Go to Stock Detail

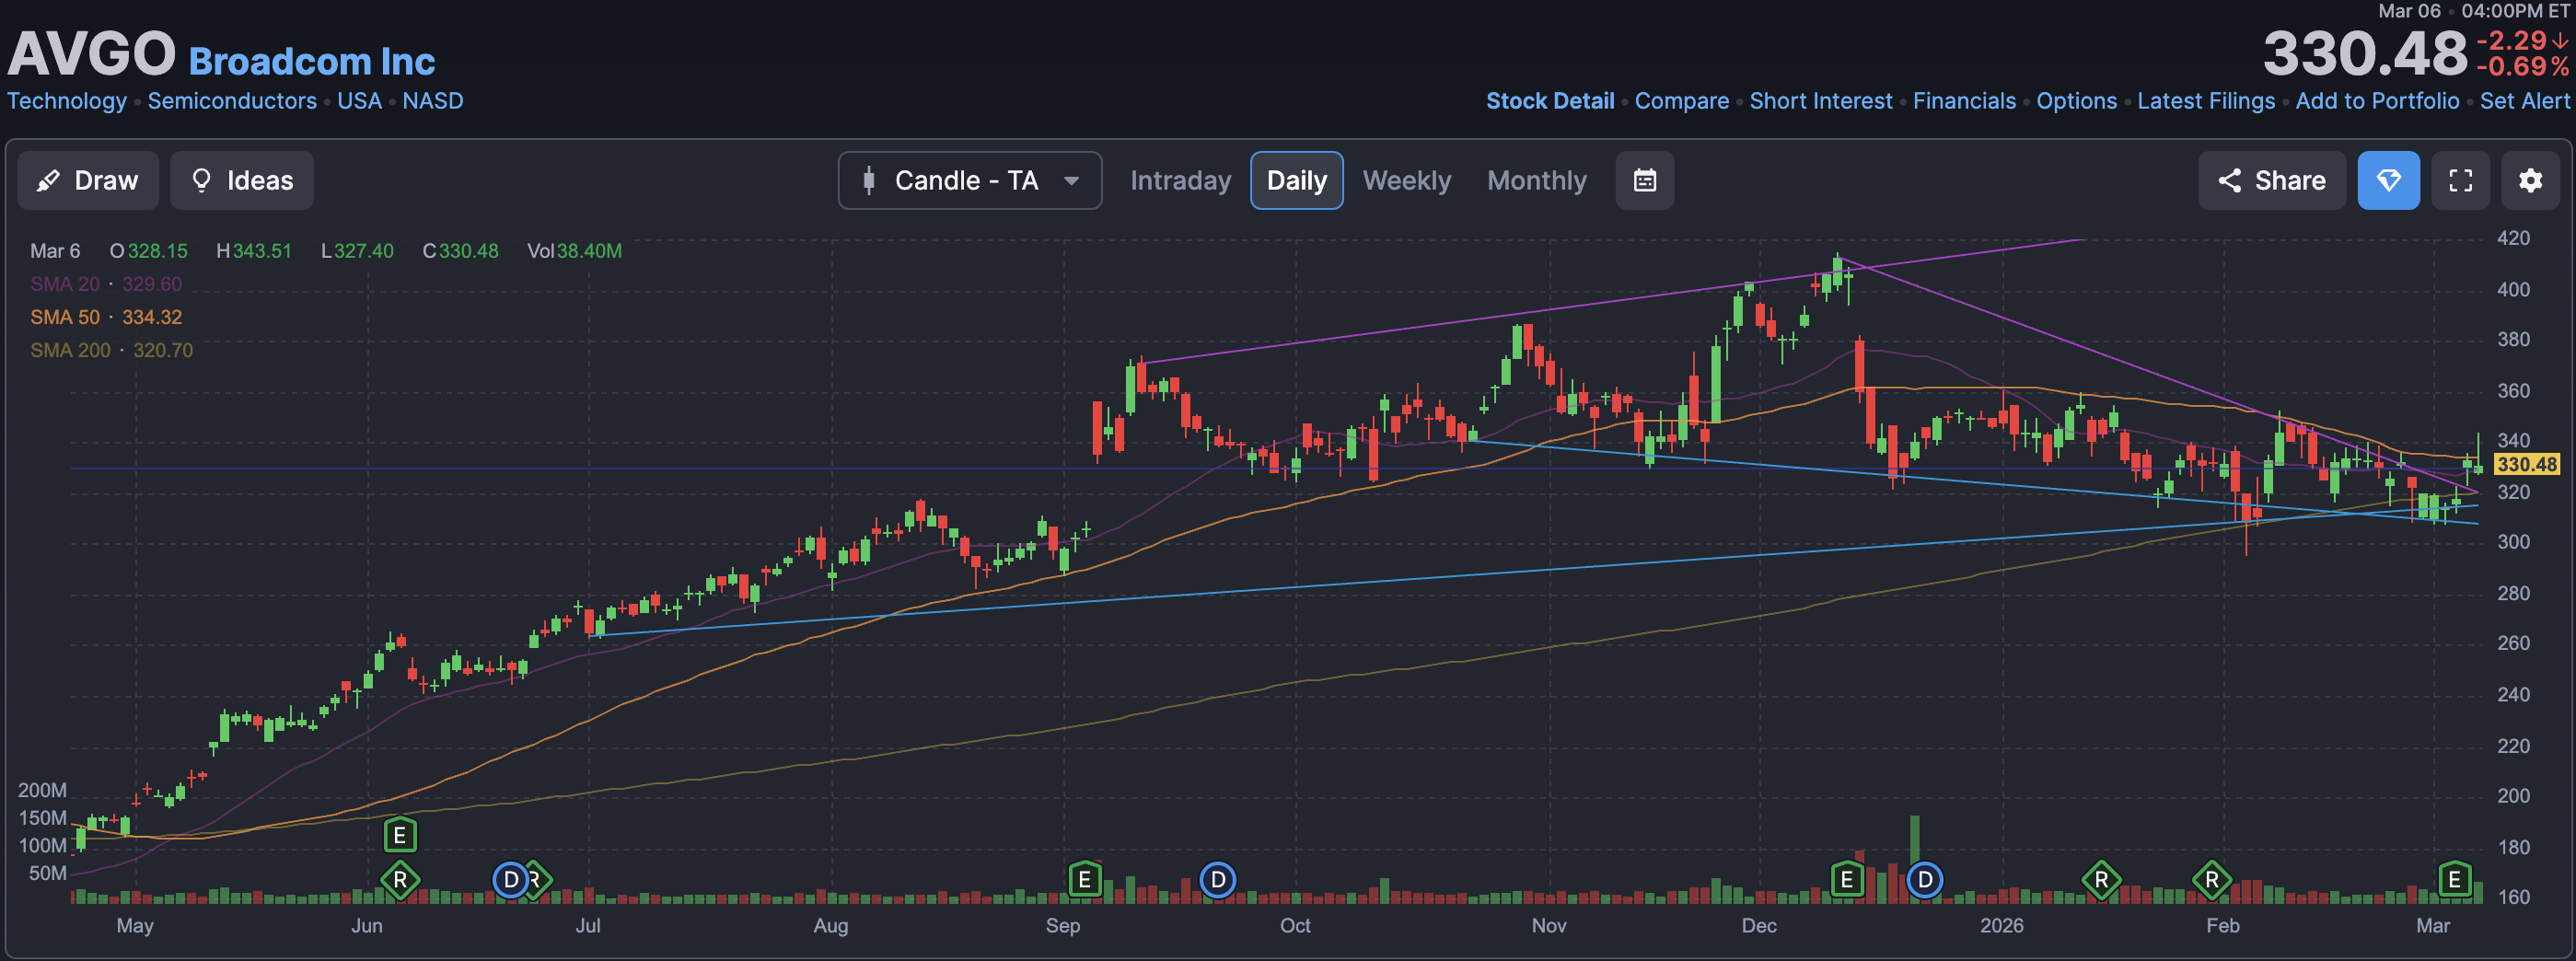point(1550,101)
